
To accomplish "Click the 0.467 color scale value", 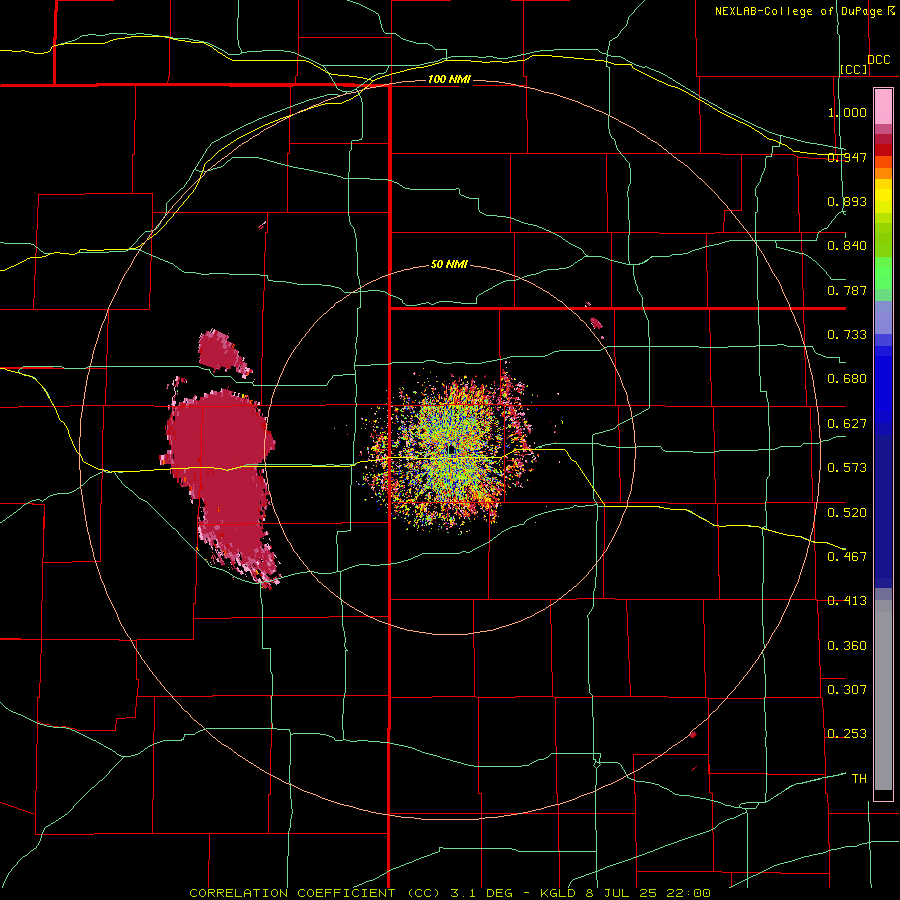I will (x=847, y=557).
